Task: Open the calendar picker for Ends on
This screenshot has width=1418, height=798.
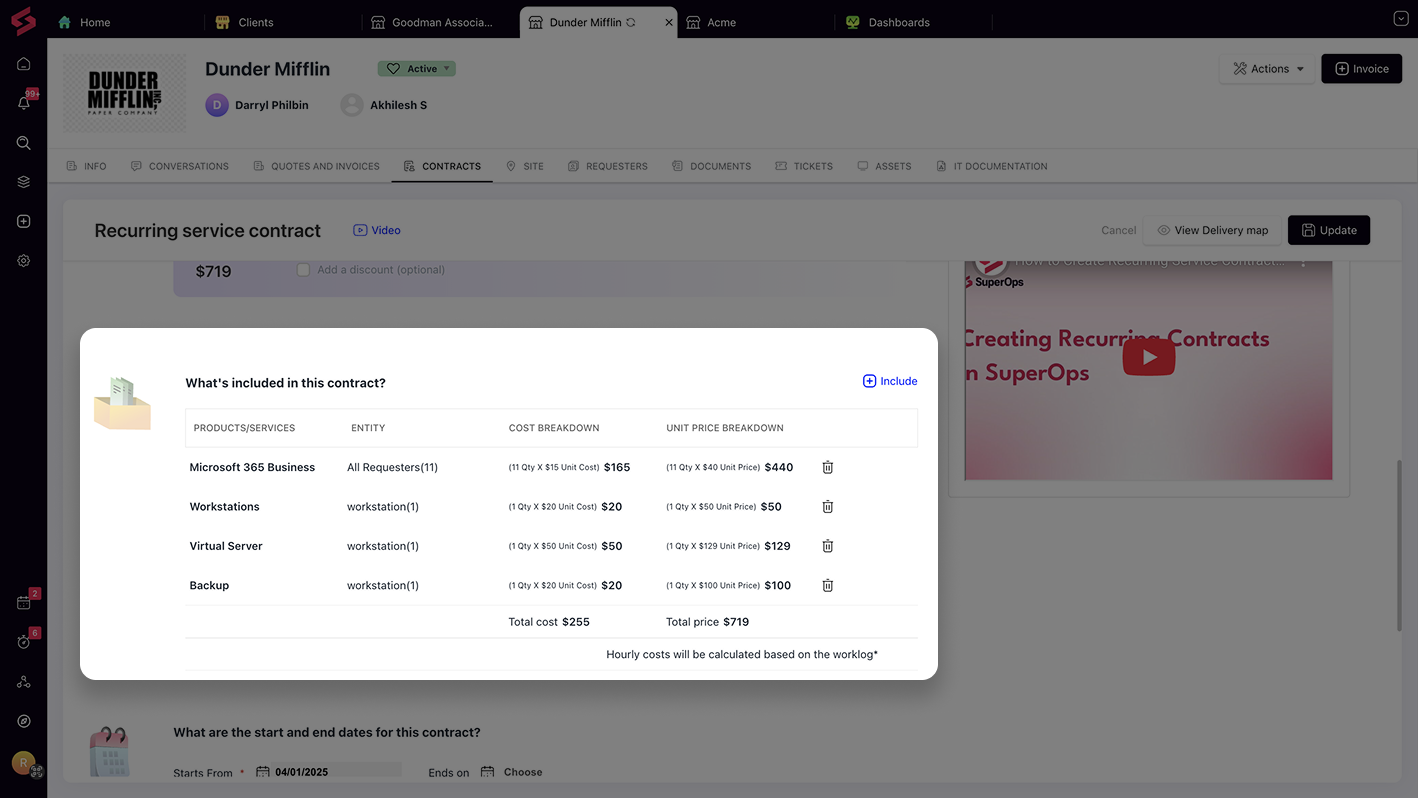Action: (488, 772)
